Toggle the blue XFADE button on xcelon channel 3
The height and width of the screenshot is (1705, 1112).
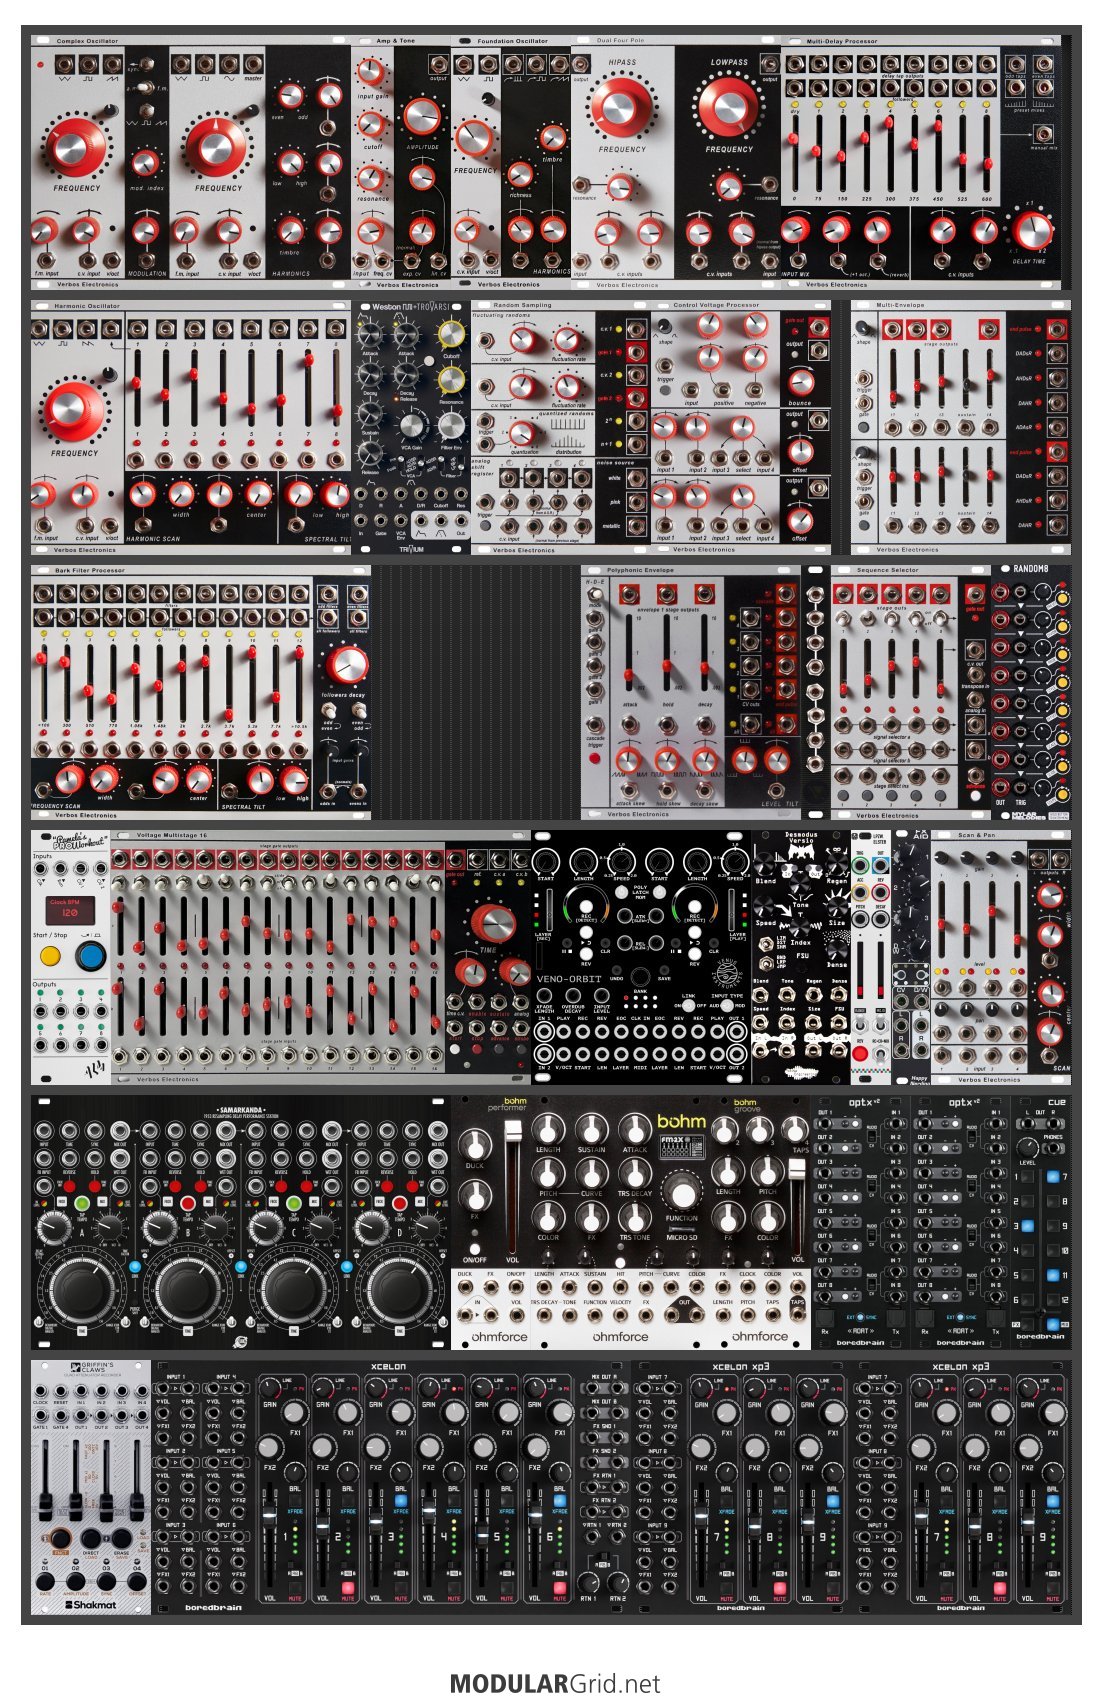pyautogui.click(x=400, y=1501)
